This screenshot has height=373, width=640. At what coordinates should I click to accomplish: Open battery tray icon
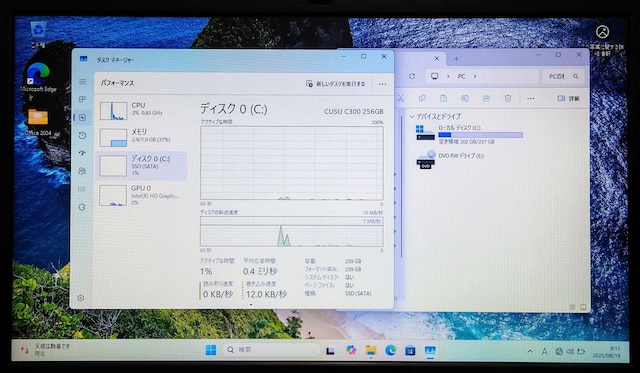point(580,351)
